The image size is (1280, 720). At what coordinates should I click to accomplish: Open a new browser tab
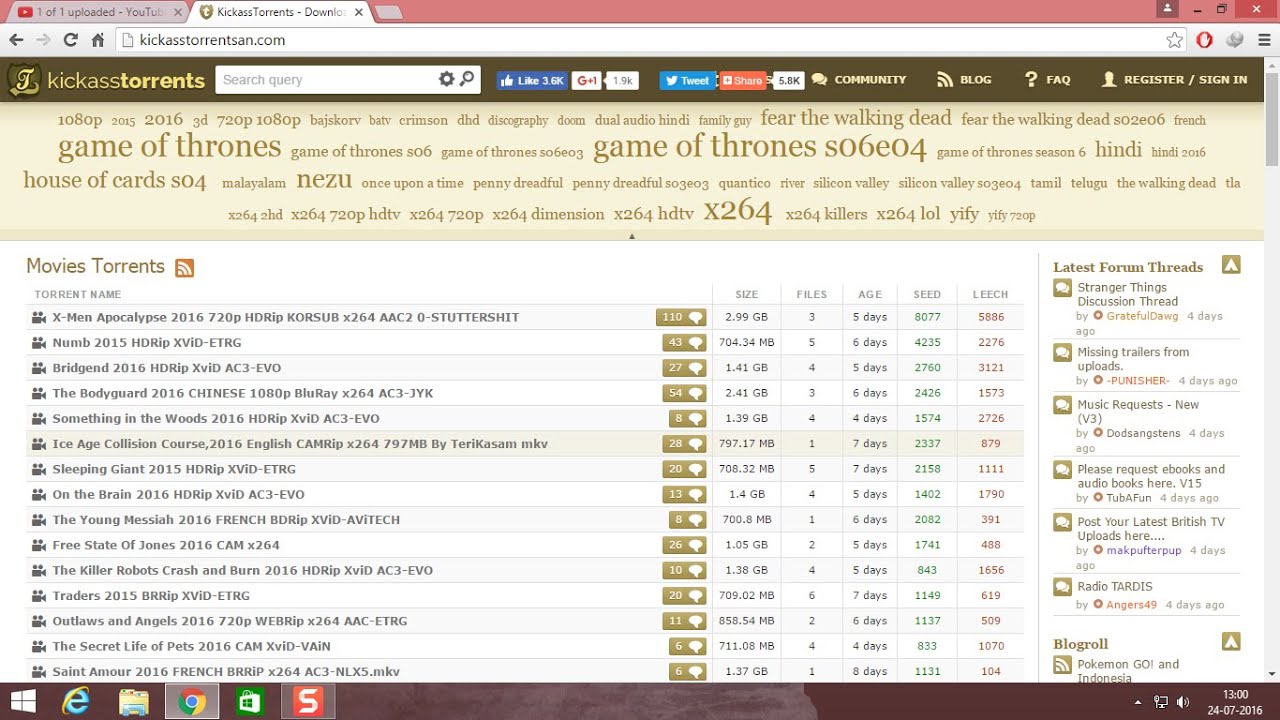click(388, 13)
